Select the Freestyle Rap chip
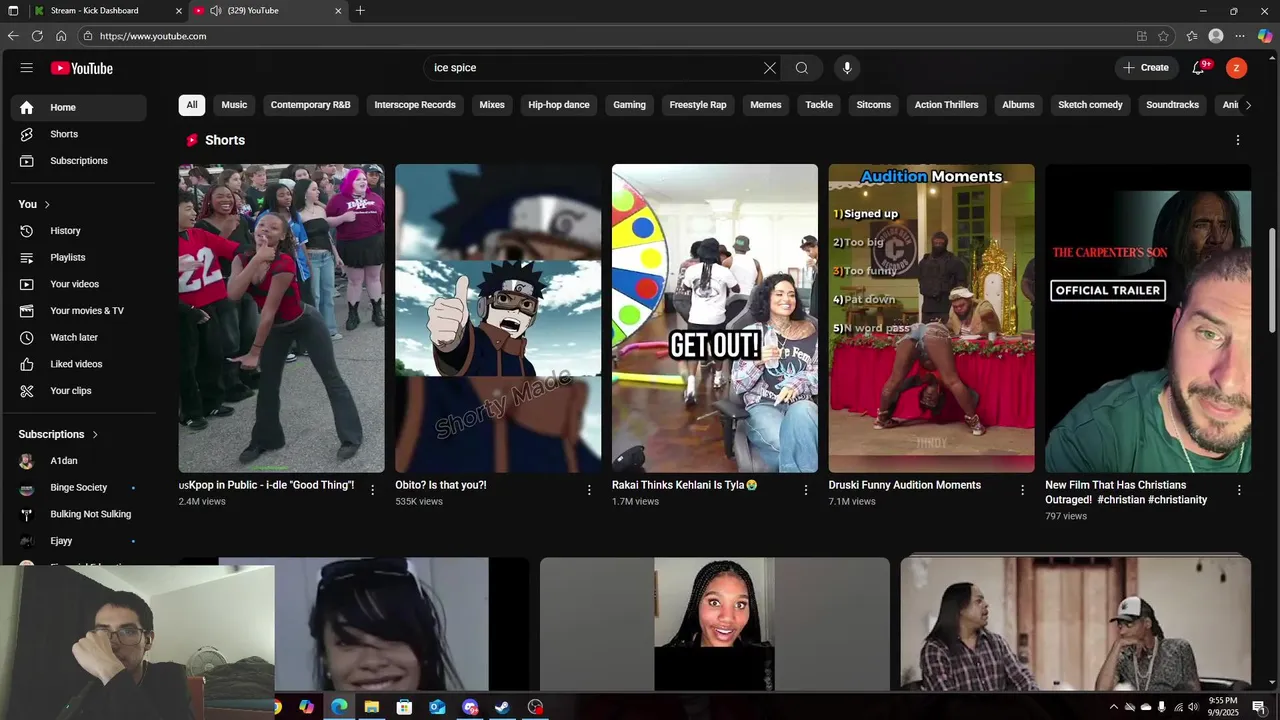Viewport: 1280px width, 720px height. [x=698, y=105]
